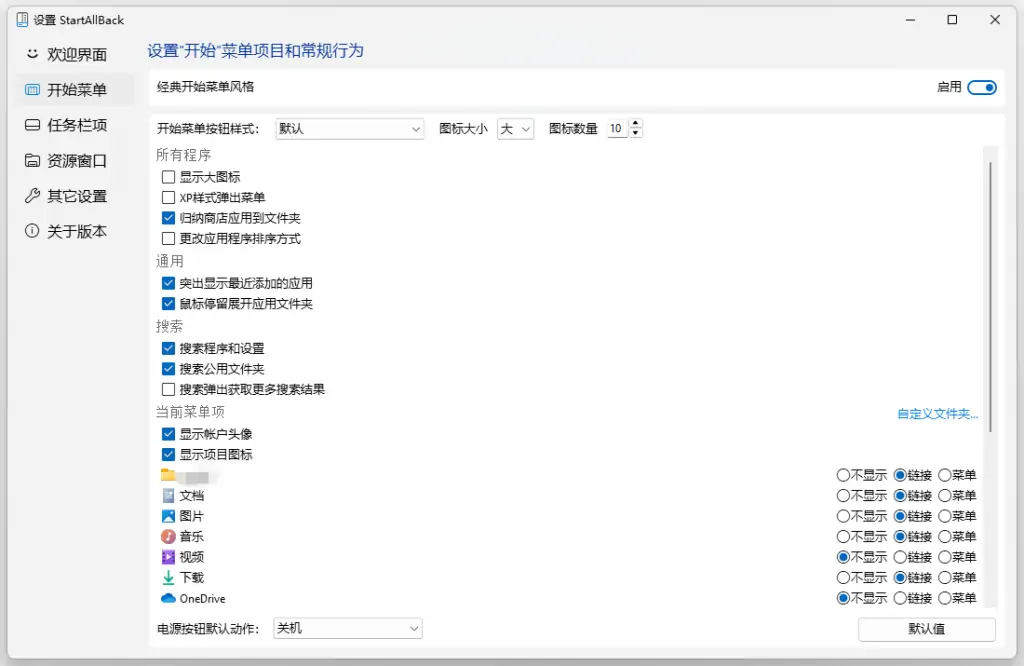Uncheck 突出显示最近添加的应用
Image resolution: width=1024 pixels, height=666 pixels.
pos(168,283)
